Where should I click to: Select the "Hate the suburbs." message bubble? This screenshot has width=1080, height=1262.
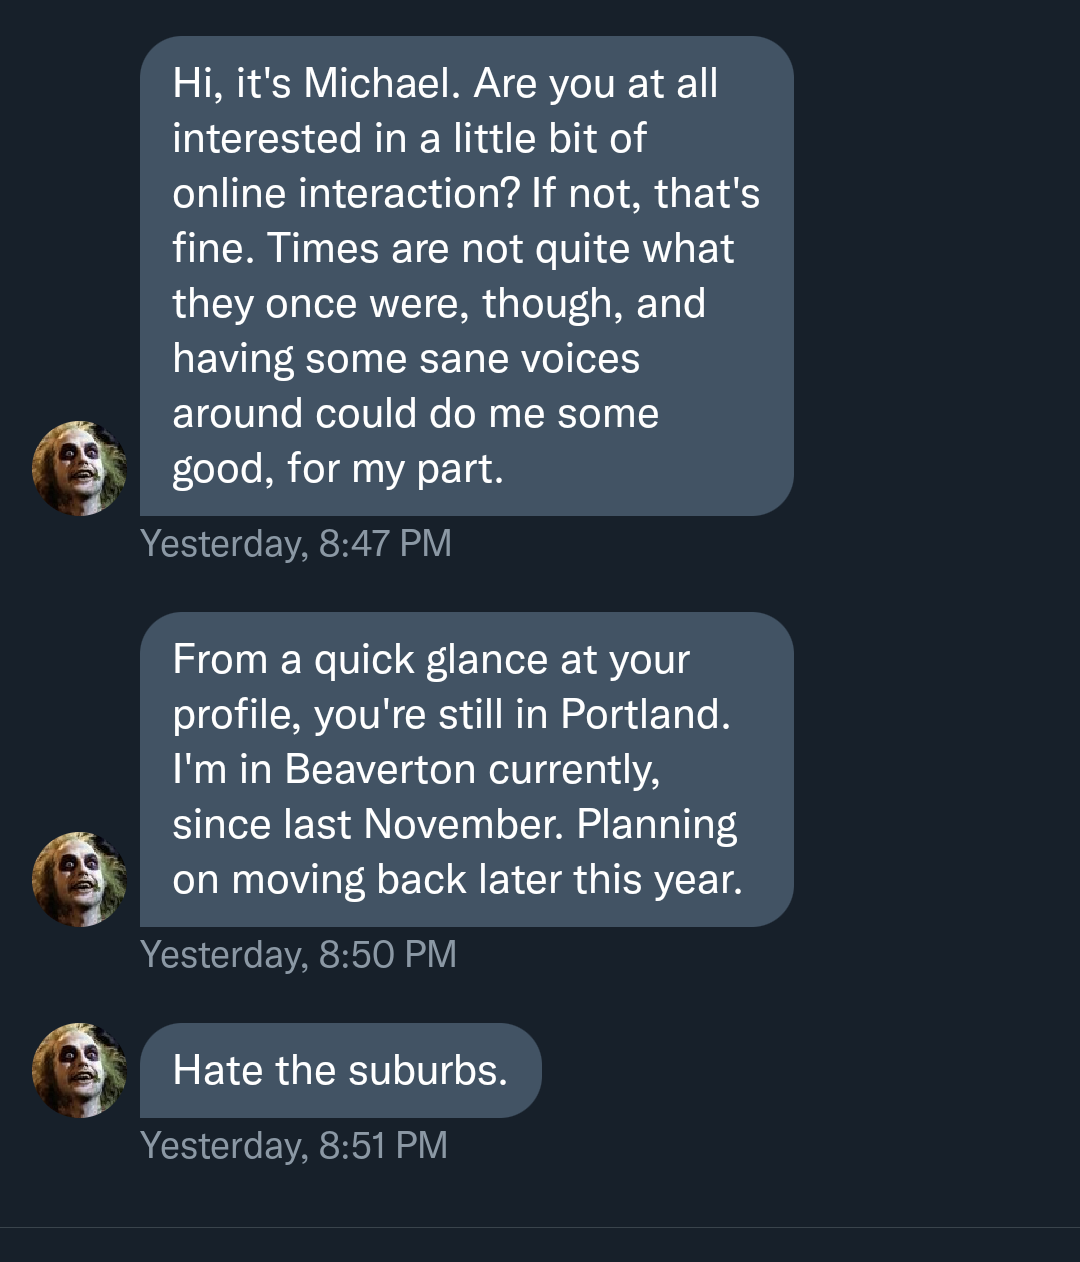(x=340, y=1070)
